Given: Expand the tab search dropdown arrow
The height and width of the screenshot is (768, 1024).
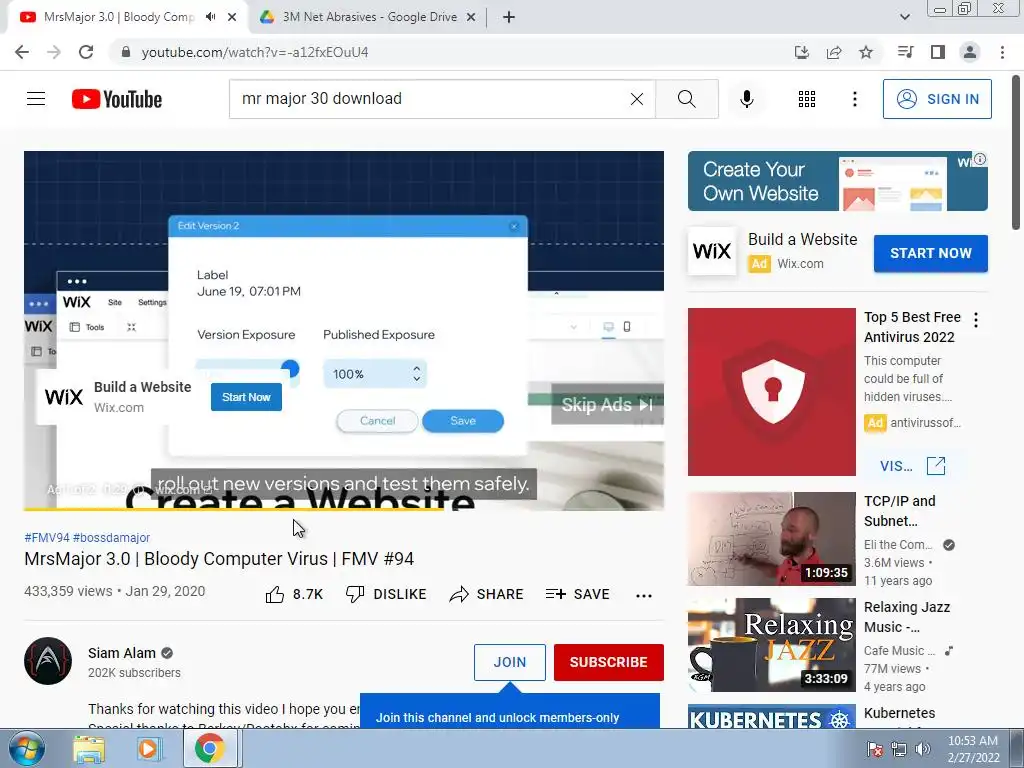Looking at the screenshot, I should [x=904, y=17].
